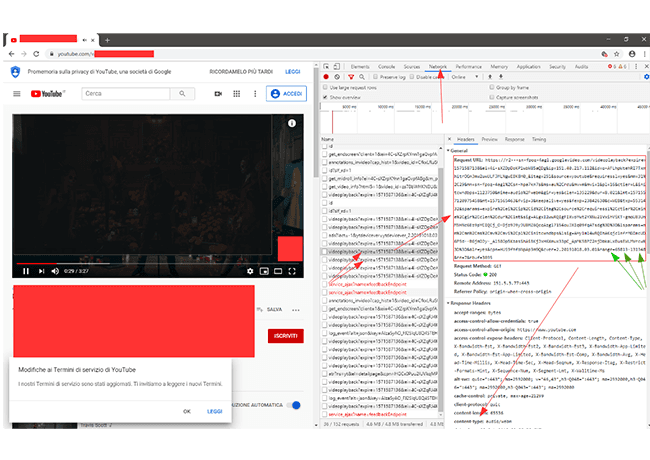Image resolution: width=650 pixels, height=460 pixels.
Task: Click the export HAR download arrow icon
Action: (500, 77)
